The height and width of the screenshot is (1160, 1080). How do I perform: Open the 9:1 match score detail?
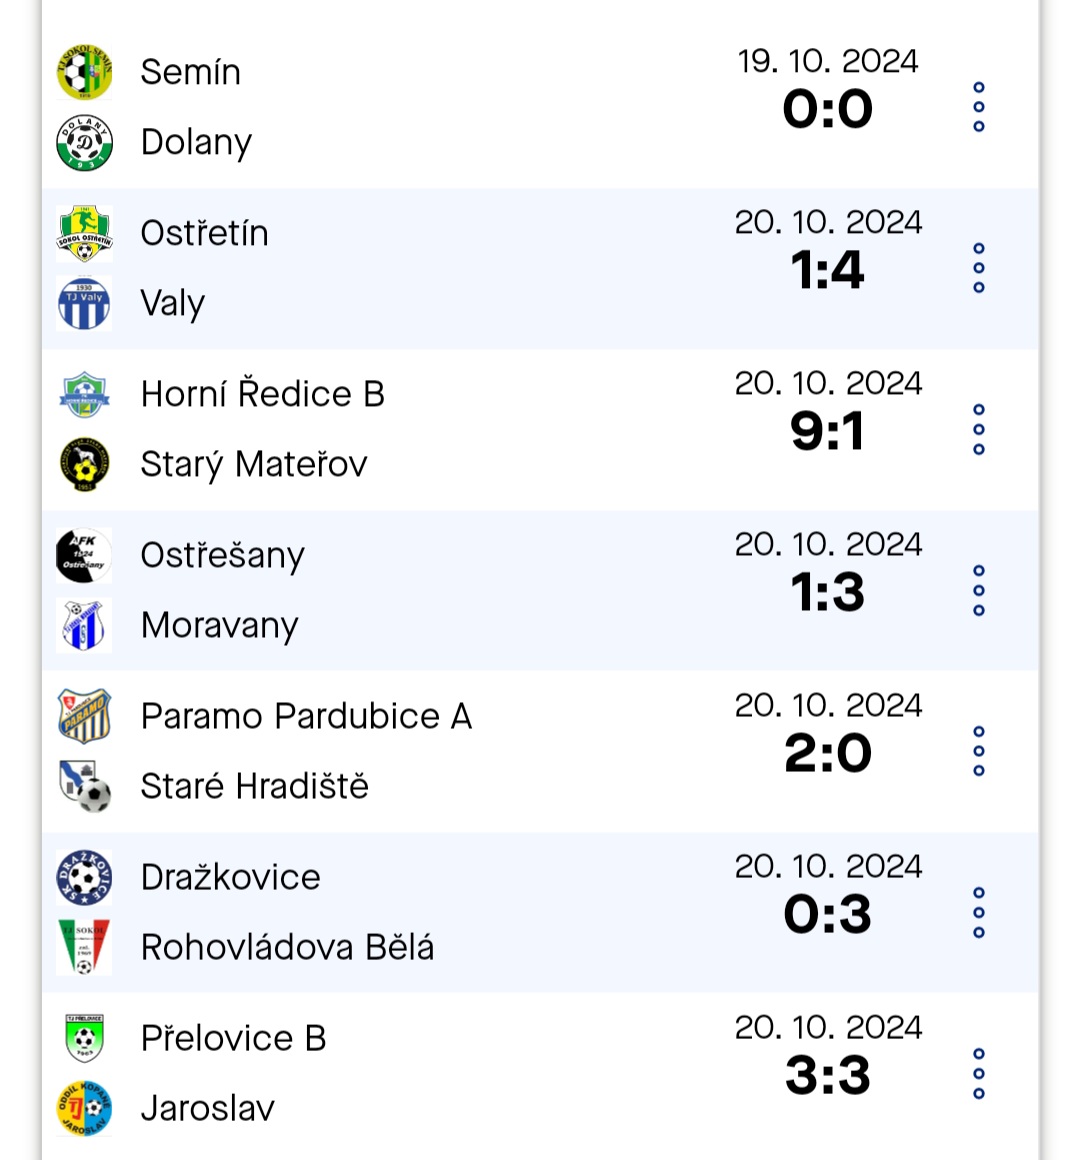[827, 431]
